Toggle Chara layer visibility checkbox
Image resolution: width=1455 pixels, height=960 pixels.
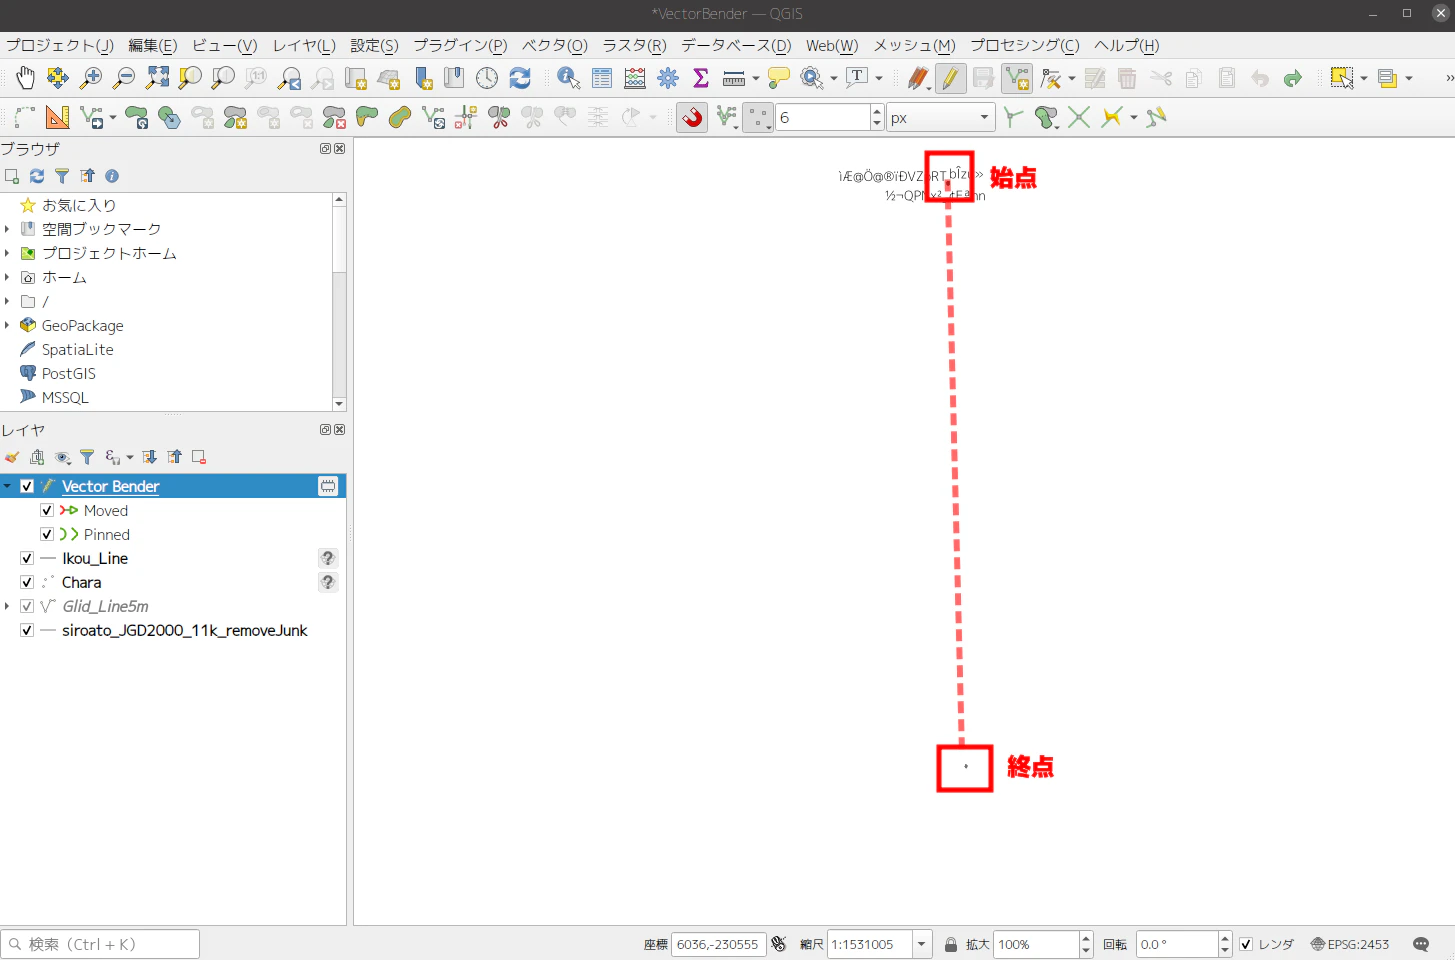click(x=27, y=582)
